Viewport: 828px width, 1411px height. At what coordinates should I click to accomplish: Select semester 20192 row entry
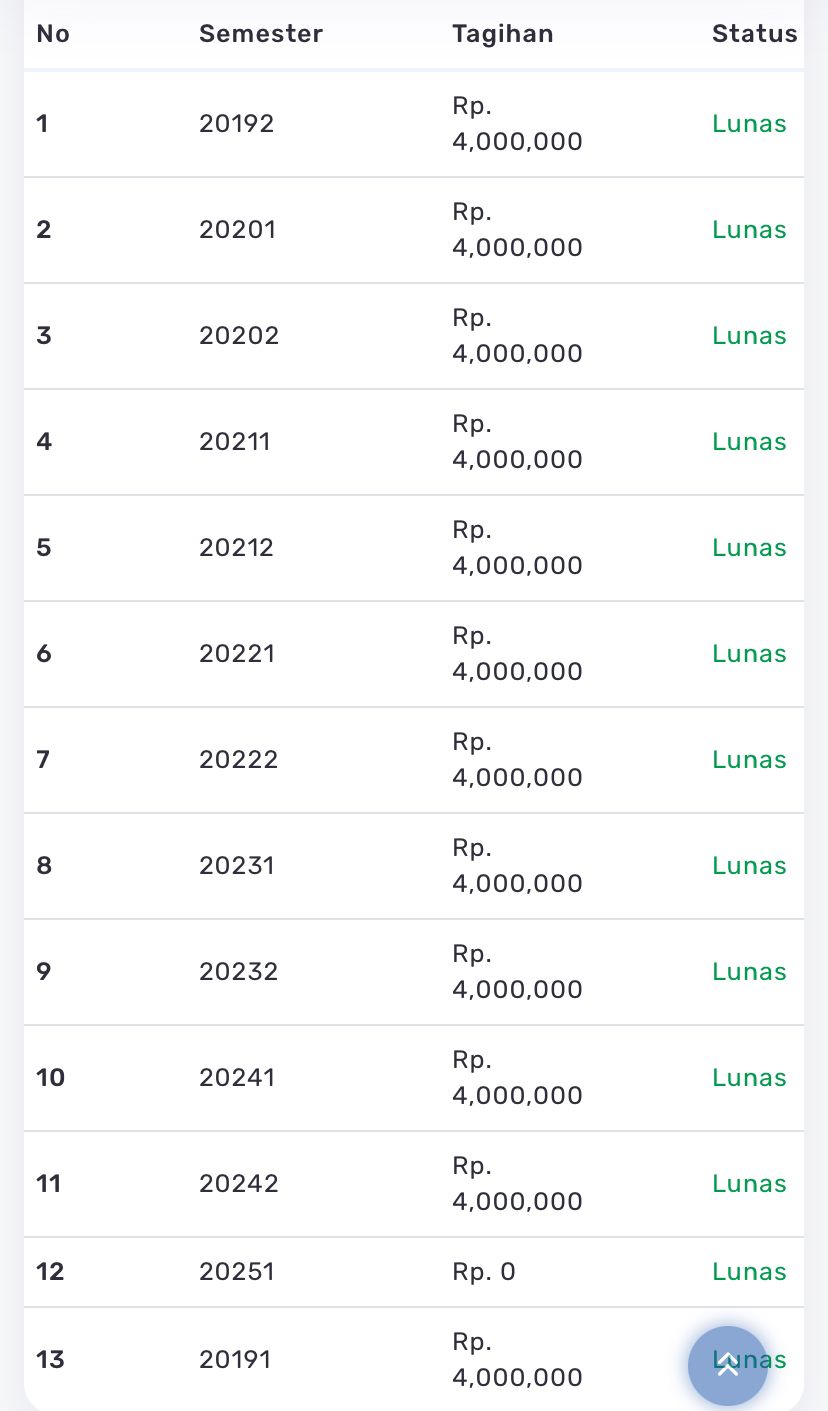[x=236, y=124]
